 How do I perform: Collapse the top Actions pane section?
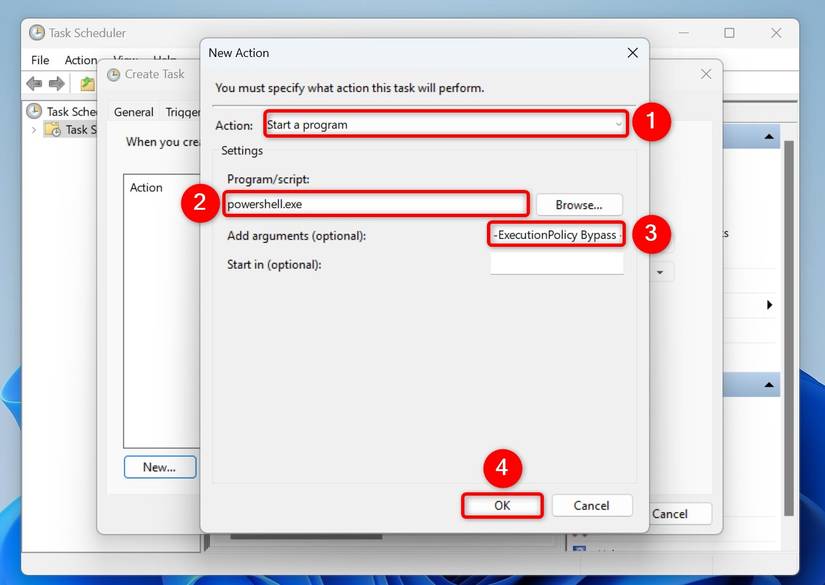[769, 136]
